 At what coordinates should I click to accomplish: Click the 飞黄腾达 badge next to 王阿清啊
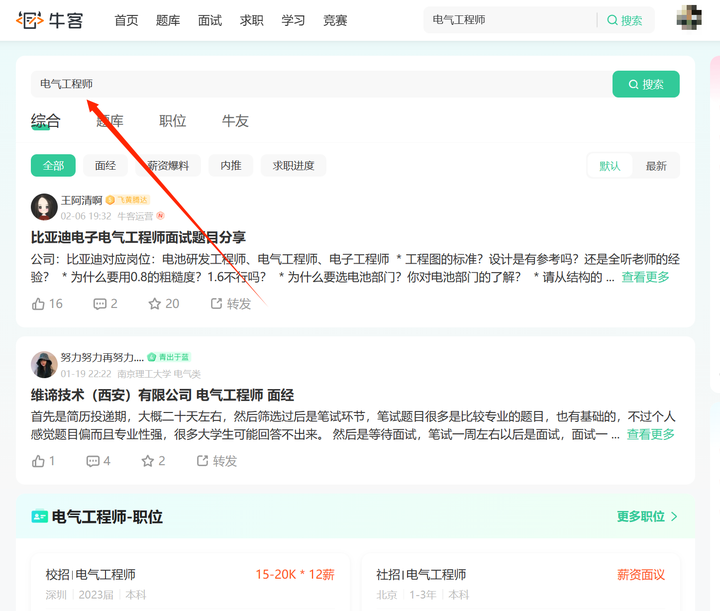[128, 200]
